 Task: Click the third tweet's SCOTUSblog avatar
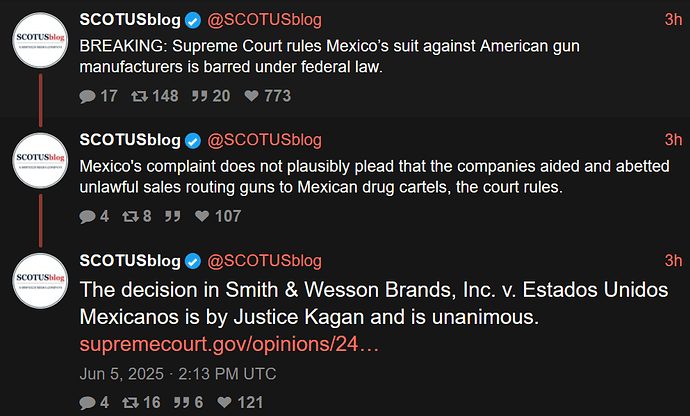point(40,282)
